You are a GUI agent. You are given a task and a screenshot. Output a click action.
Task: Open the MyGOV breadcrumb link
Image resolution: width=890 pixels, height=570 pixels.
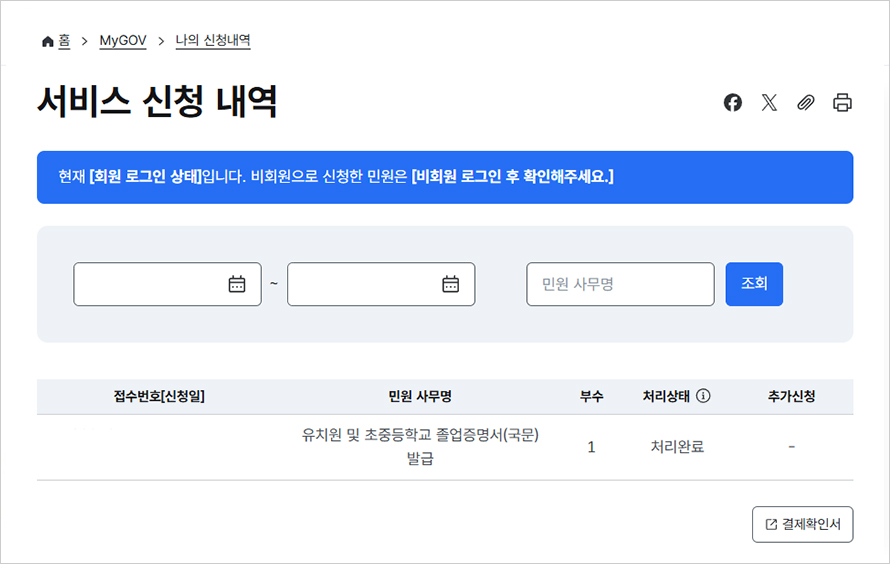point(123,41)
